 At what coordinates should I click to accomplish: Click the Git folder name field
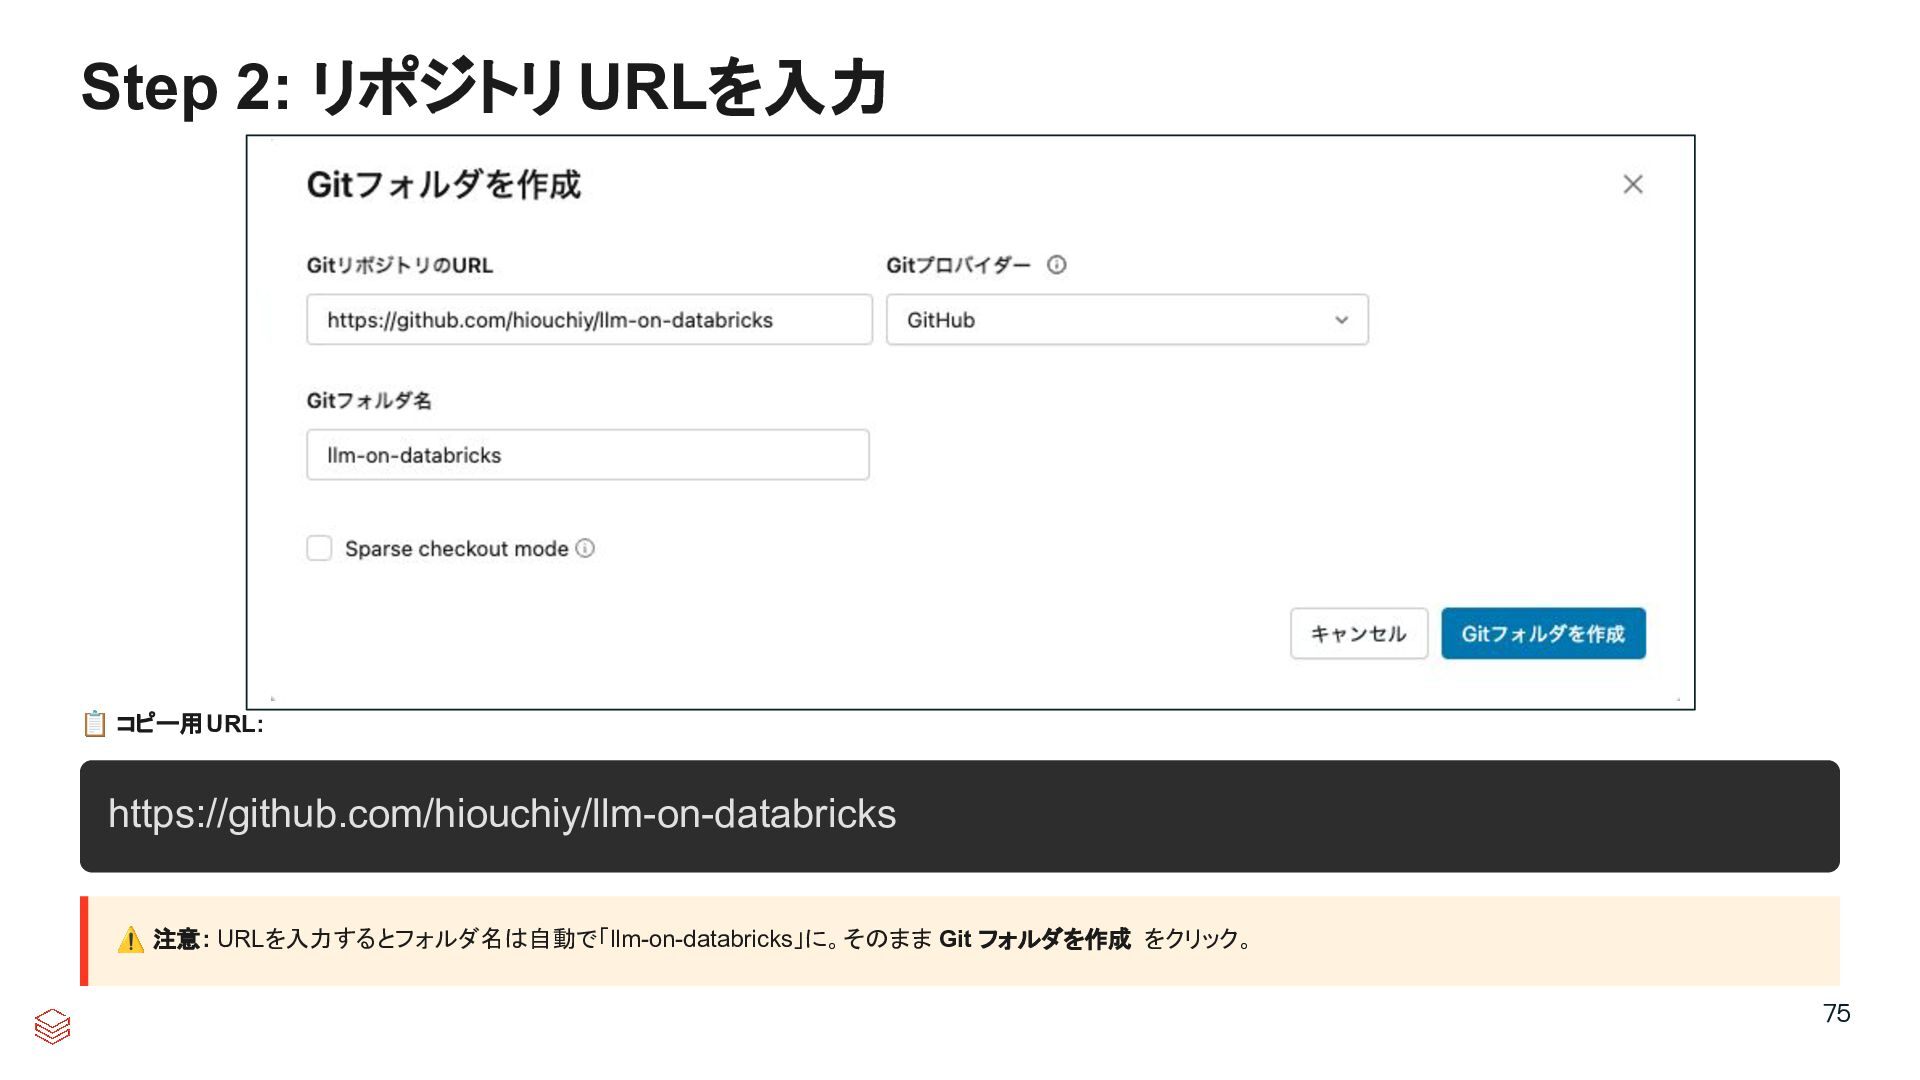point(587,455)
